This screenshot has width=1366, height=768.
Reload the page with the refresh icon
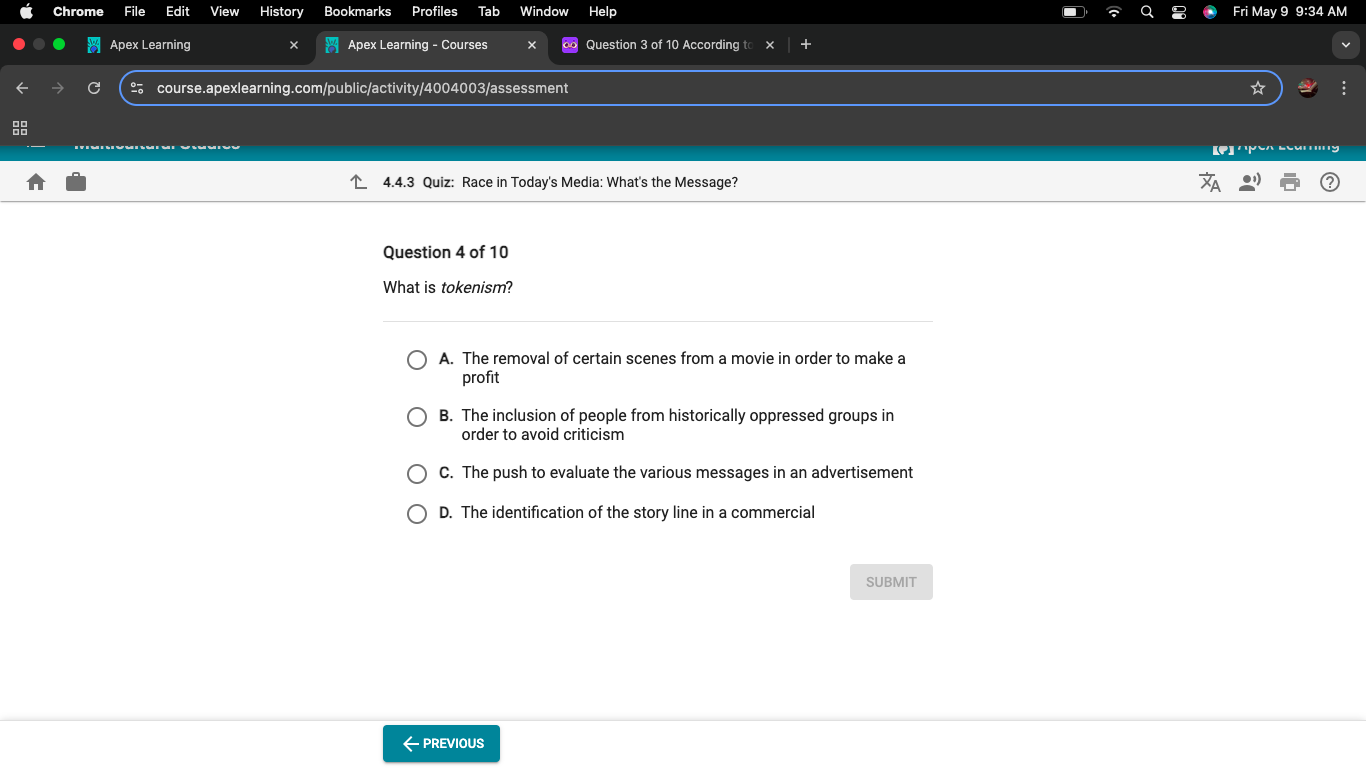(94, 88)
